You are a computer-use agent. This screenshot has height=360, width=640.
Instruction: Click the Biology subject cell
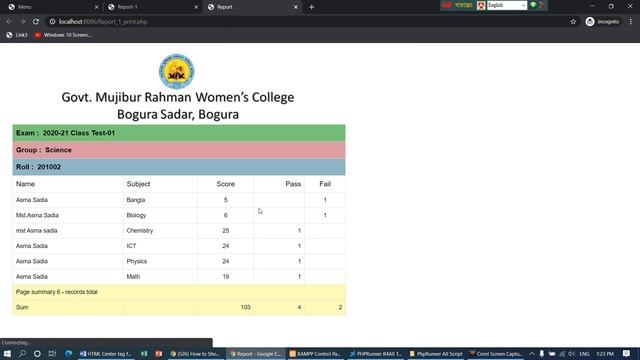(x=136, y=215)
